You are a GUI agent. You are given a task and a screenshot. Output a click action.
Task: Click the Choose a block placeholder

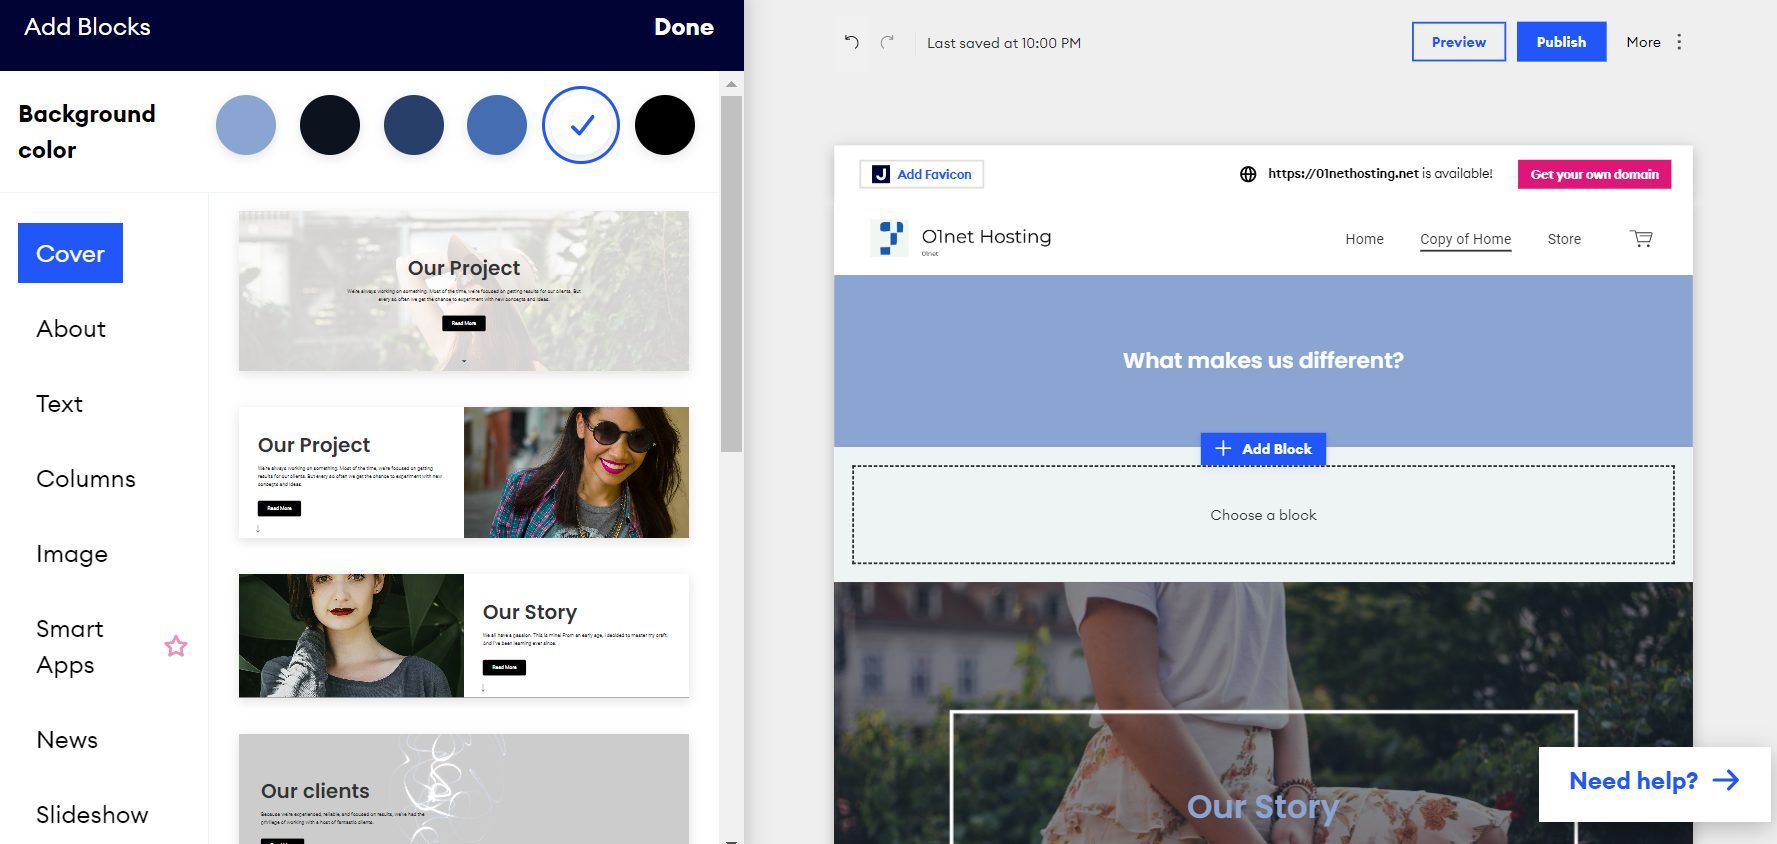point(1263,515)
